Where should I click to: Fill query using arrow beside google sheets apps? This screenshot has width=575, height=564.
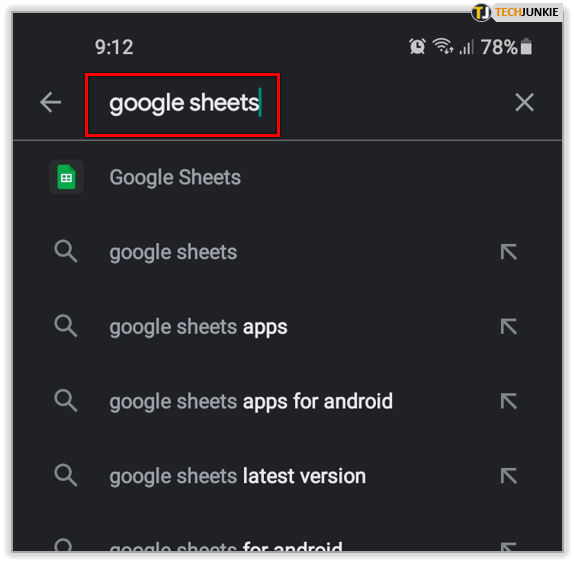click(509, 326)
